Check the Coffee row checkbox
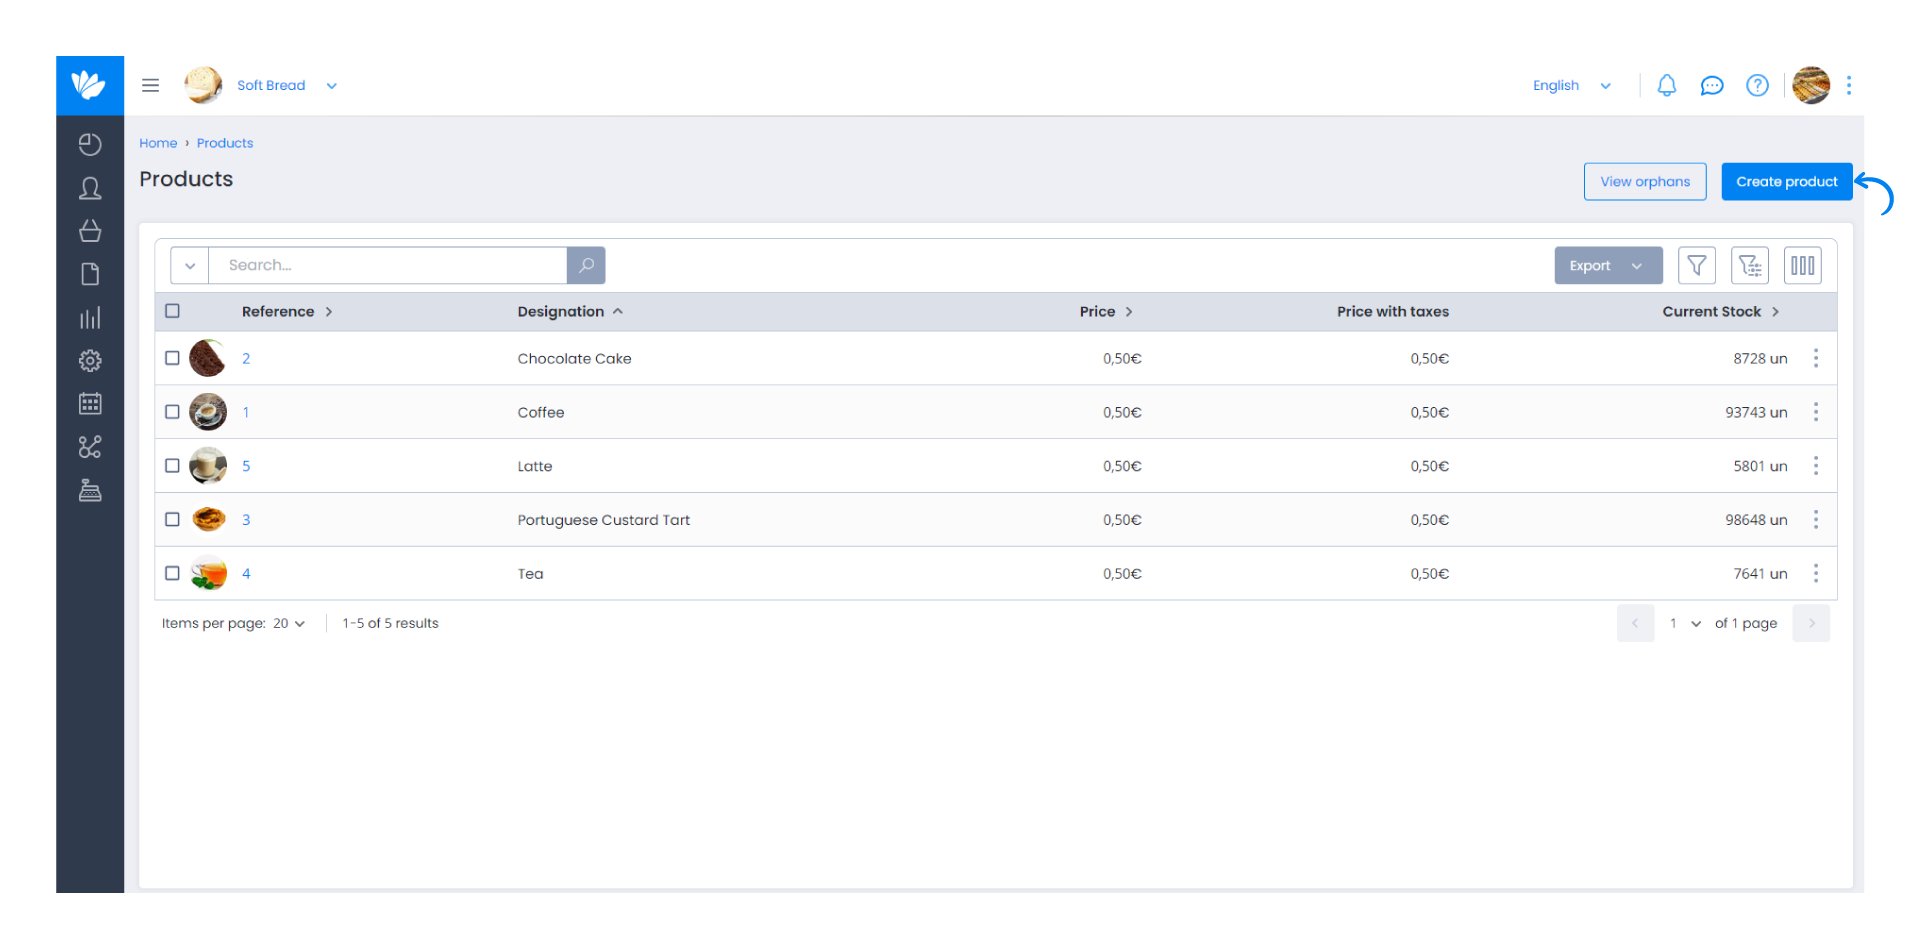 pyautogui.click(x=172, y=412)
